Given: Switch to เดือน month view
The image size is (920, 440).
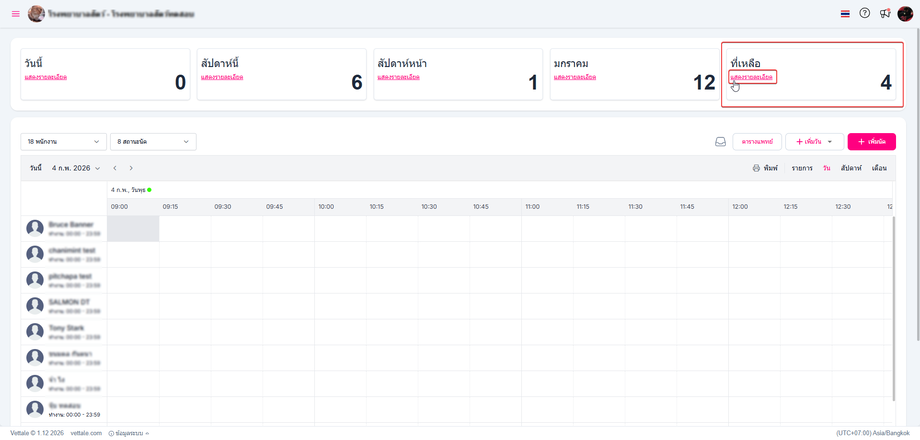Looking at the screenshot, I should tap(879, 168).
